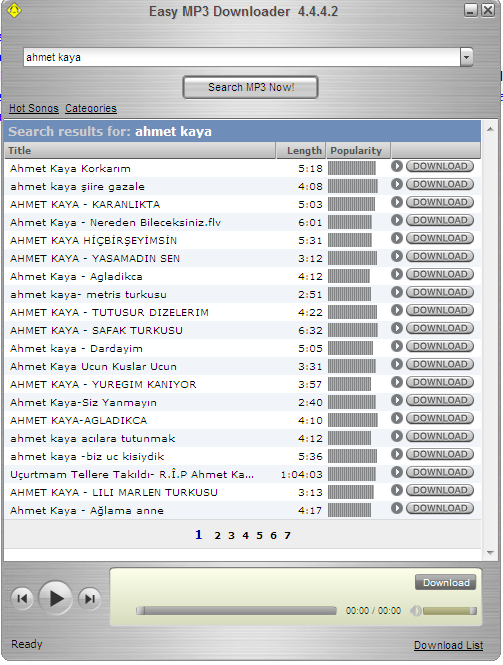This screenshot has width=503, height=665.
Task: Play preview of YASAMADIN SEN
Action: [x=397, y=256]
